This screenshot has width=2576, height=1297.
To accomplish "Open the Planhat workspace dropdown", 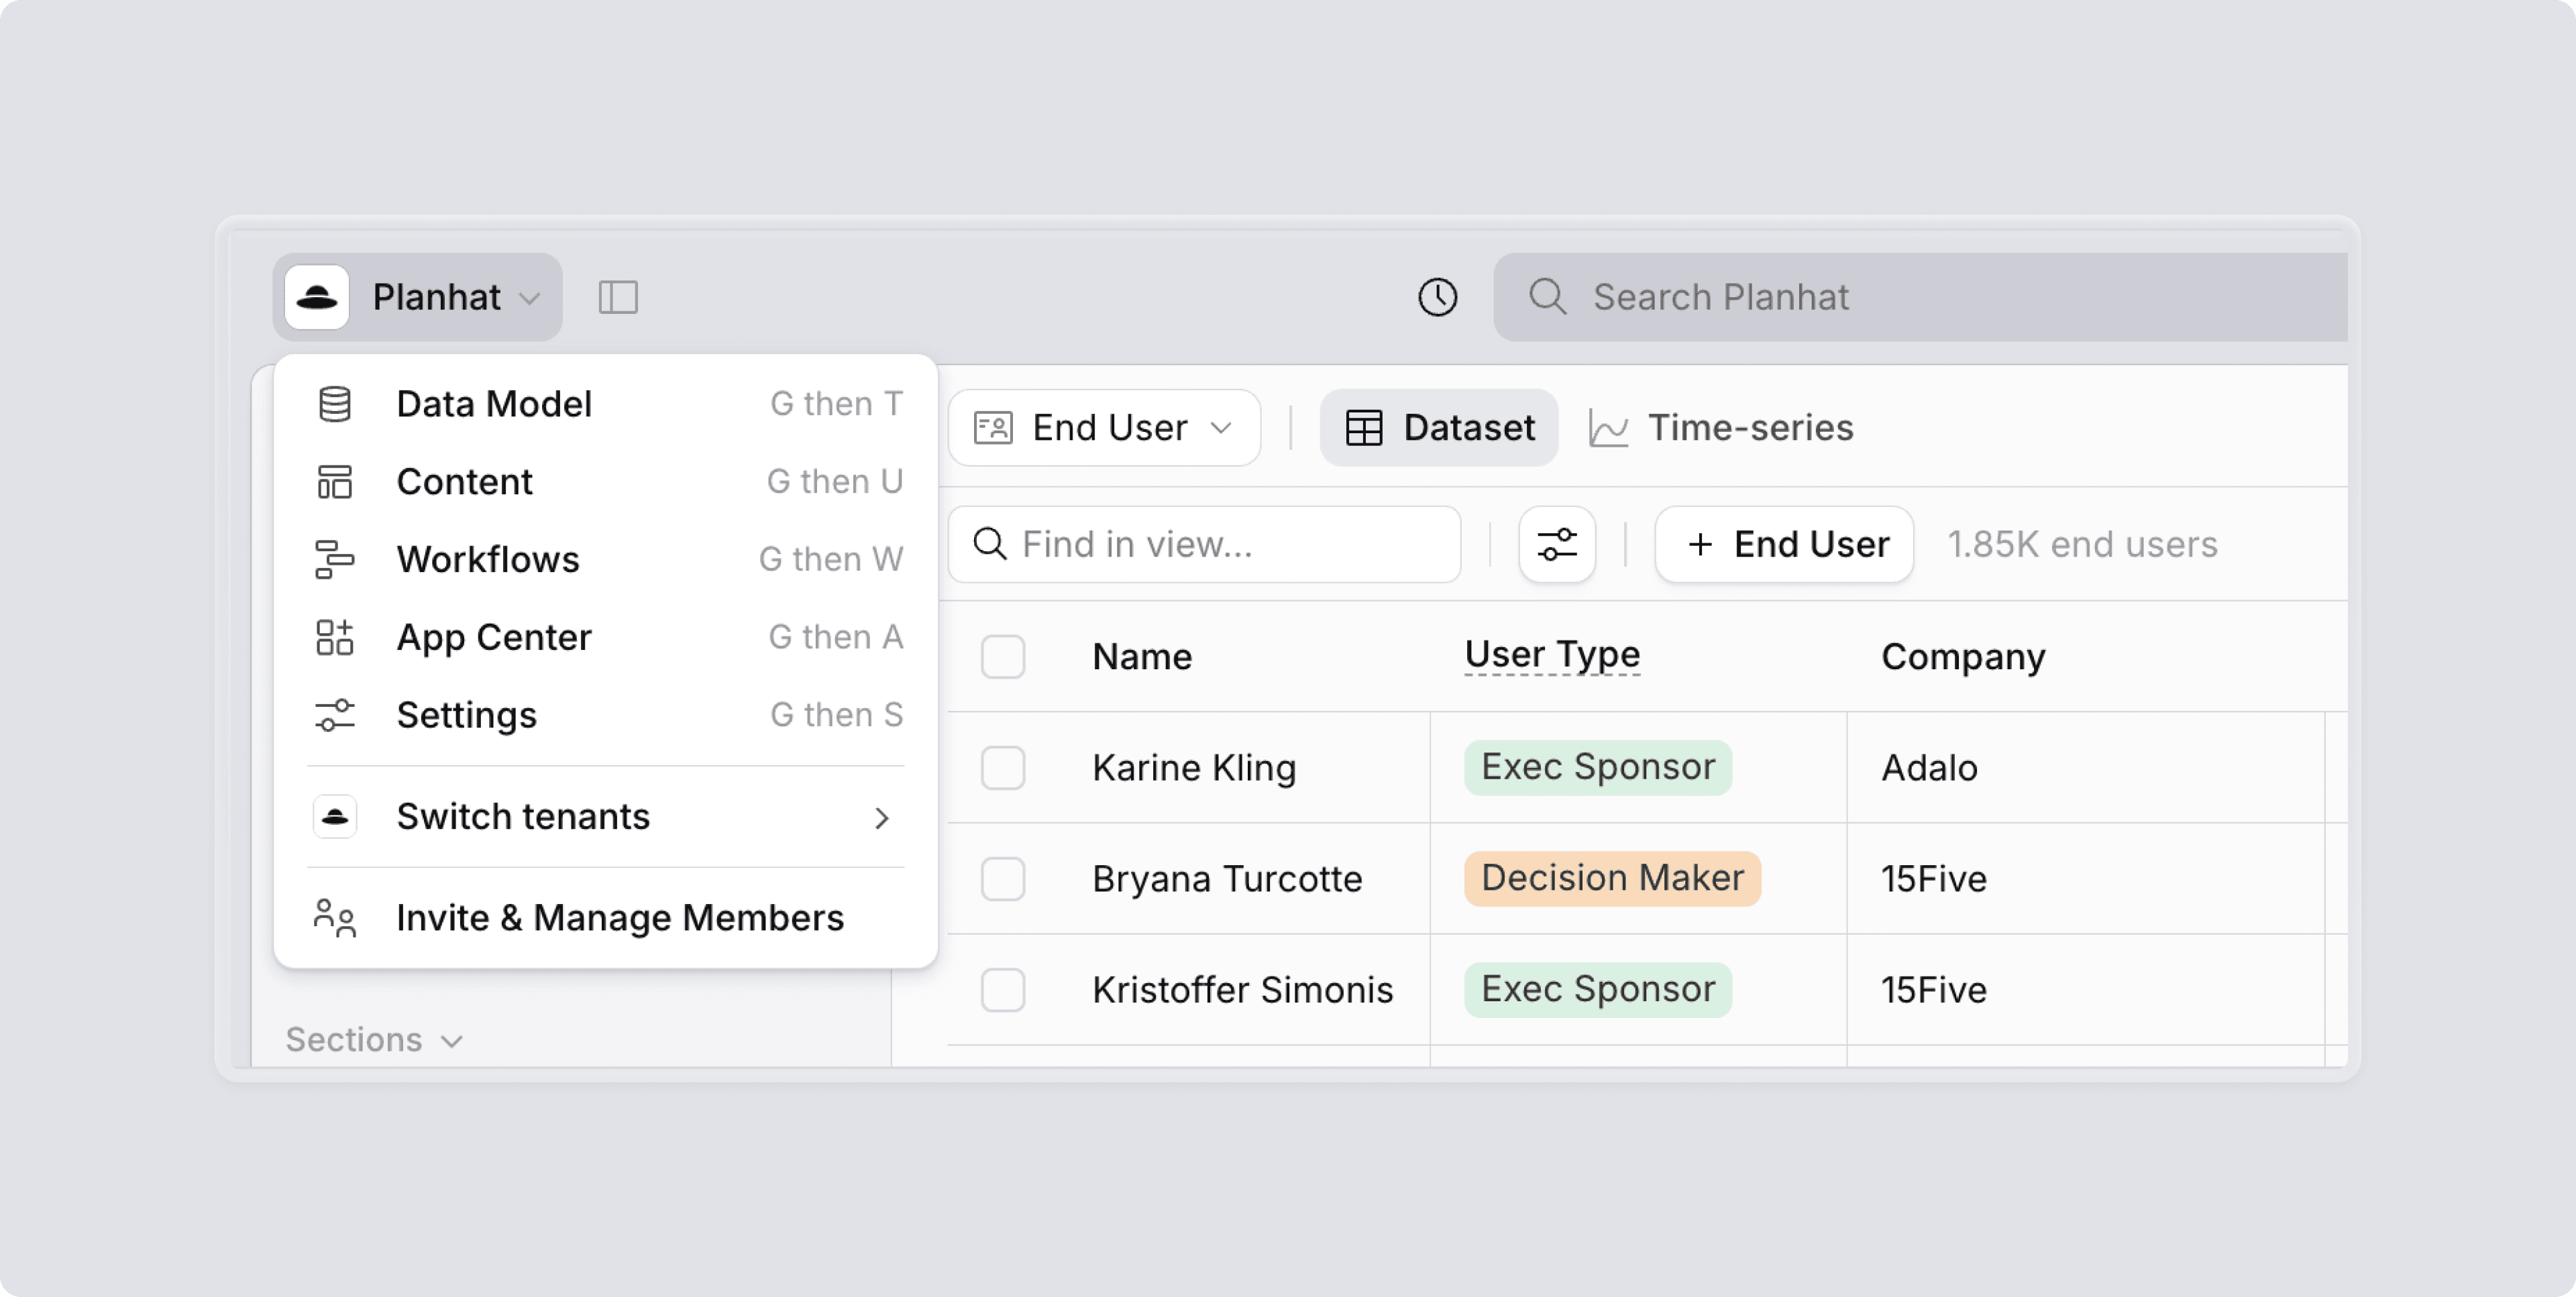I will pos(418,297).
